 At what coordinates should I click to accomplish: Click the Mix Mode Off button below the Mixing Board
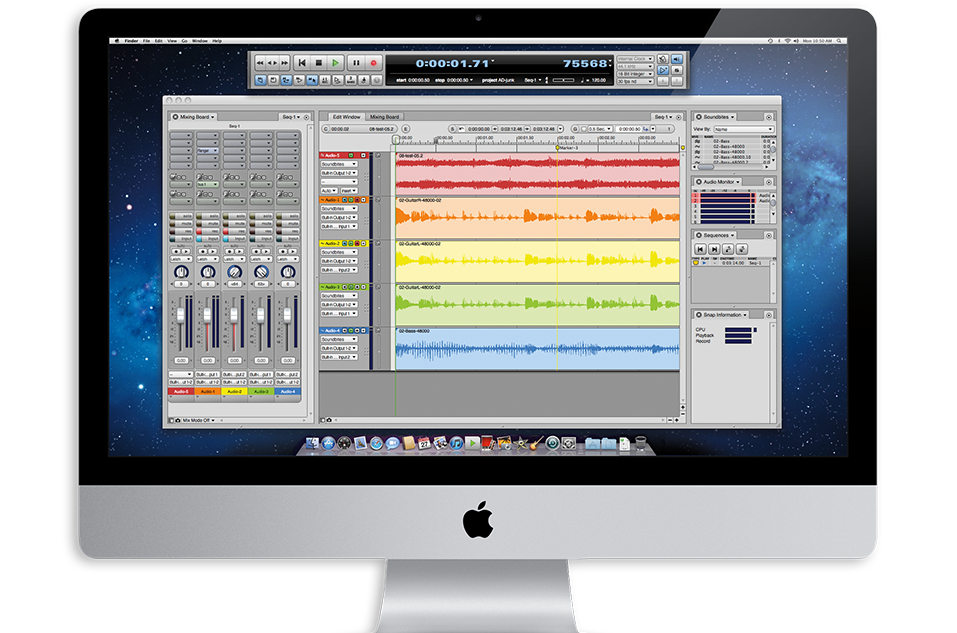pos(197,420)
